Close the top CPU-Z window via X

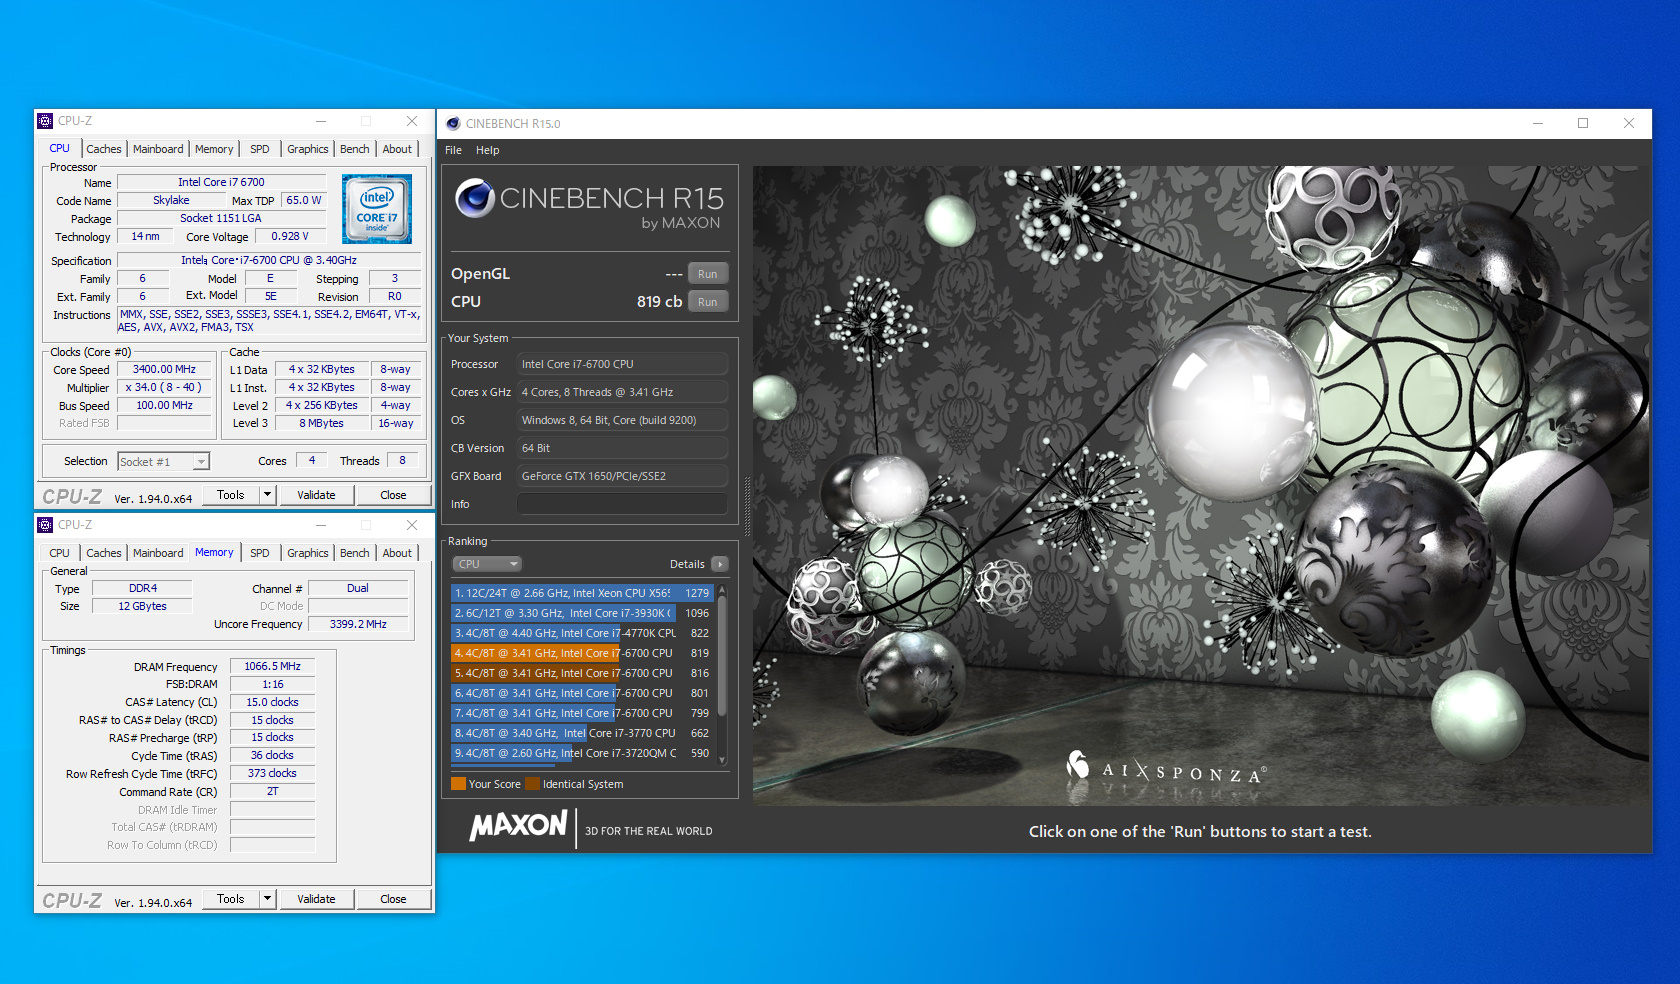[412, 121]
